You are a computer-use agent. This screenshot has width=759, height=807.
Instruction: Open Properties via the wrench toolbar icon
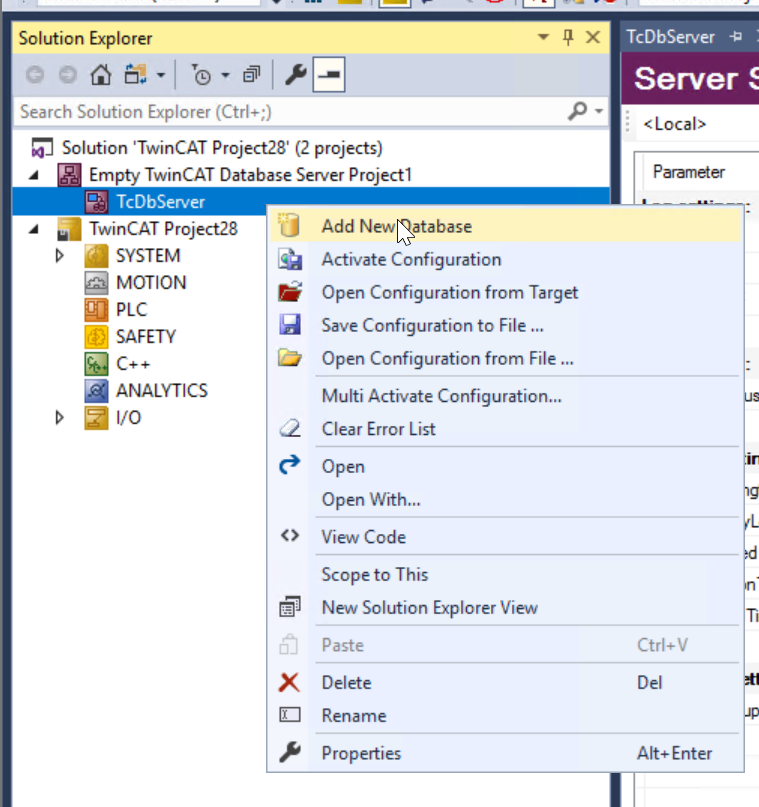295,75
